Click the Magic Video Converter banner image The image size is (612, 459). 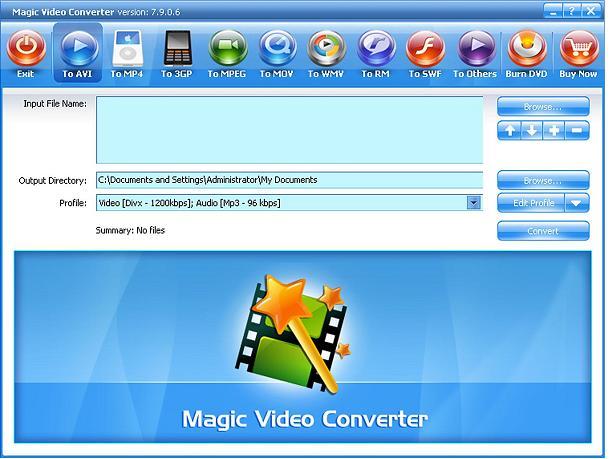pos(302,347)
